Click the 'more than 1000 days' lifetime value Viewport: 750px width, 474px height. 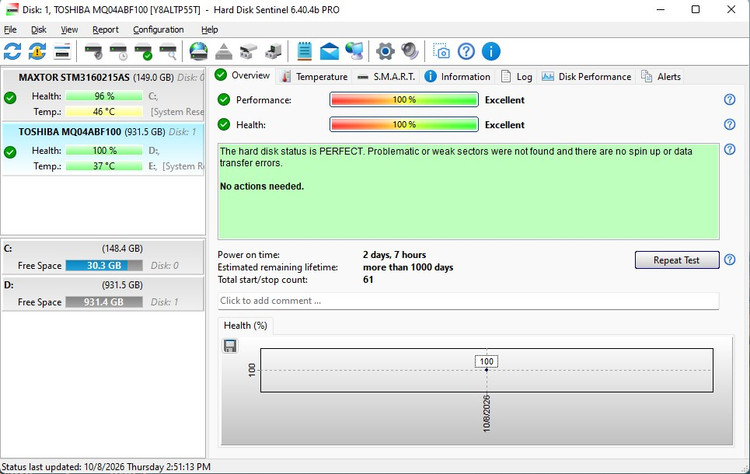click(408, 267)
